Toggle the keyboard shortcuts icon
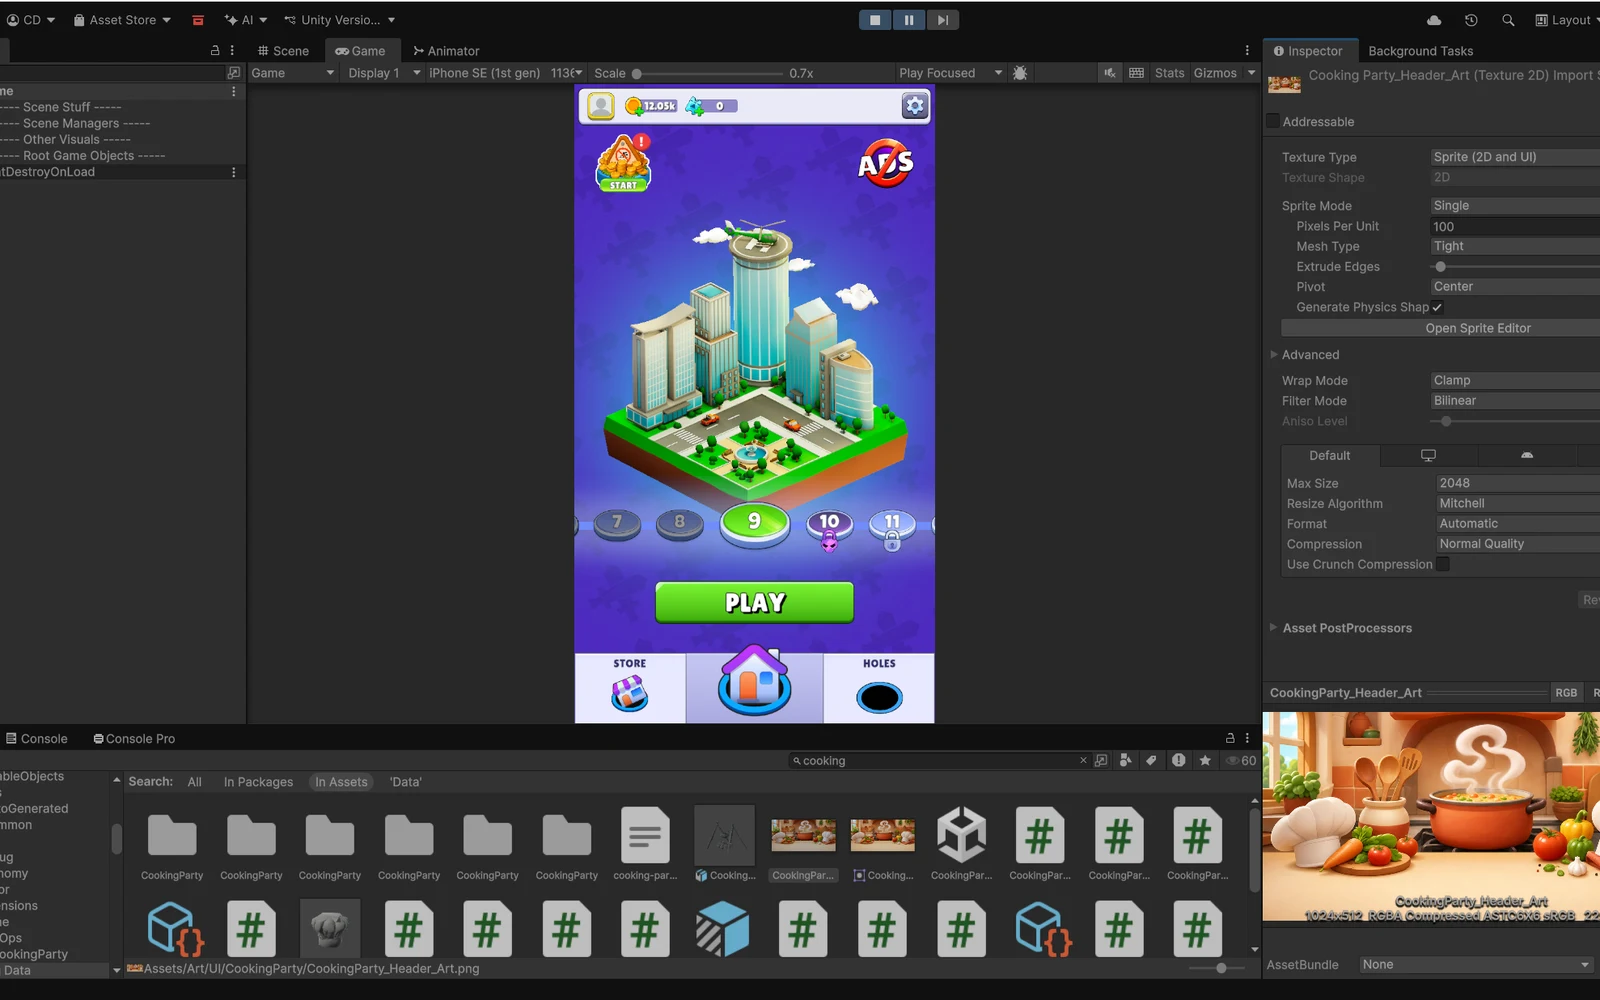The height and width of the screenshot is (1000, 1600). 1136,73
